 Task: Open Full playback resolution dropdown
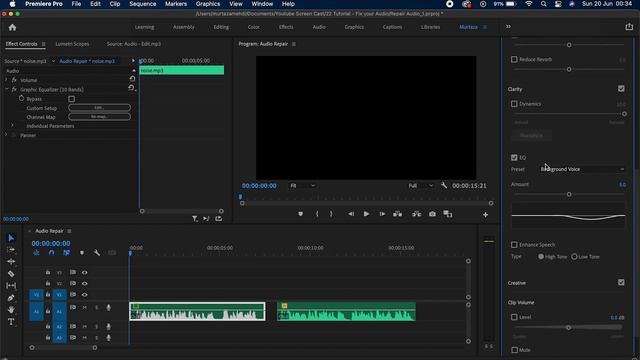click(421, 186)
